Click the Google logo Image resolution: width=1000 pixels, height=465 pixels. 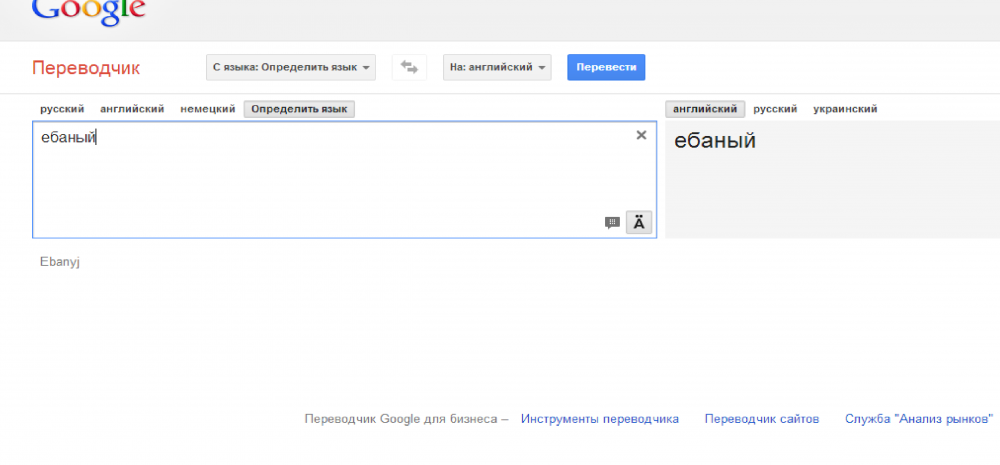[x=88, y=10]
